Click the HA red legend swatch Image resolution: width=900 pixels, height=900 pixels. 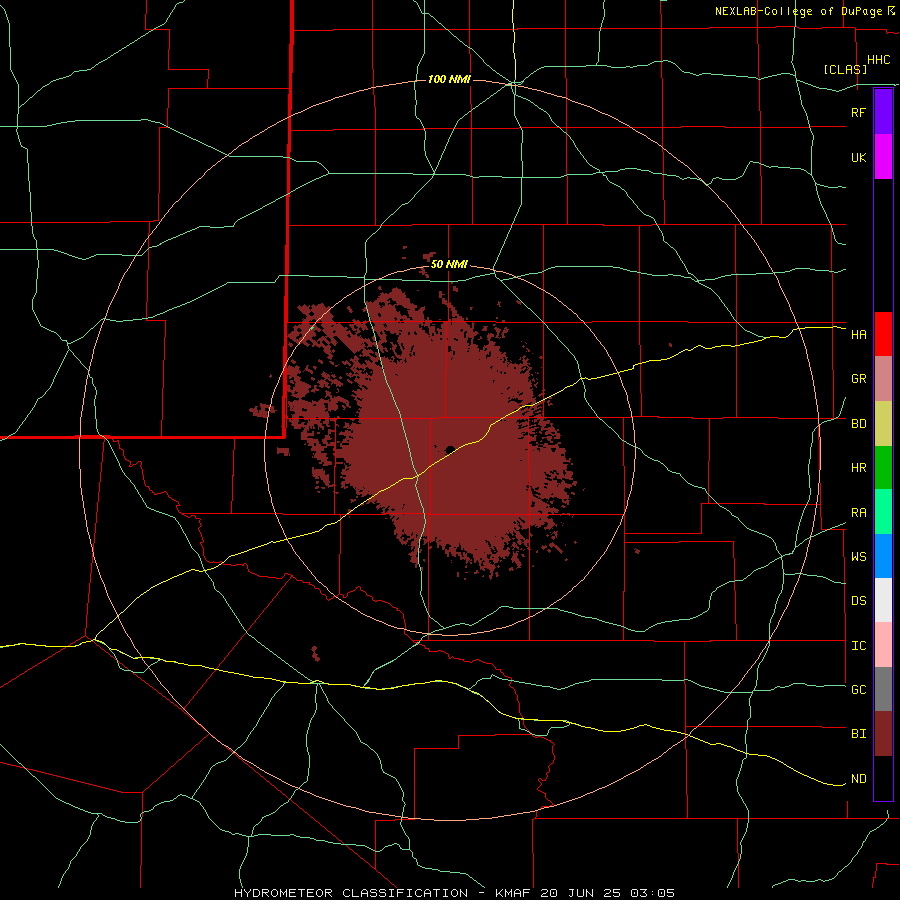pyautogui.click(x=883, y=334)
